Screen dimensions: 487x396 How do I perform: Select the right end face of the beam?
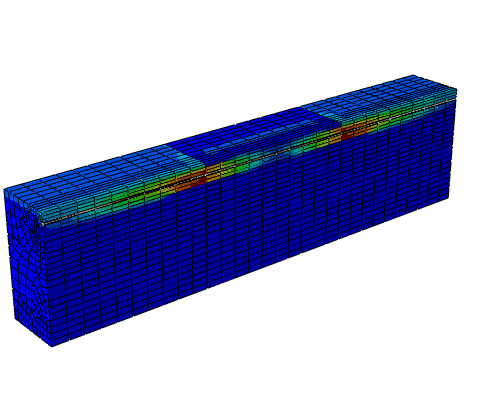click(x=453, y=143)
